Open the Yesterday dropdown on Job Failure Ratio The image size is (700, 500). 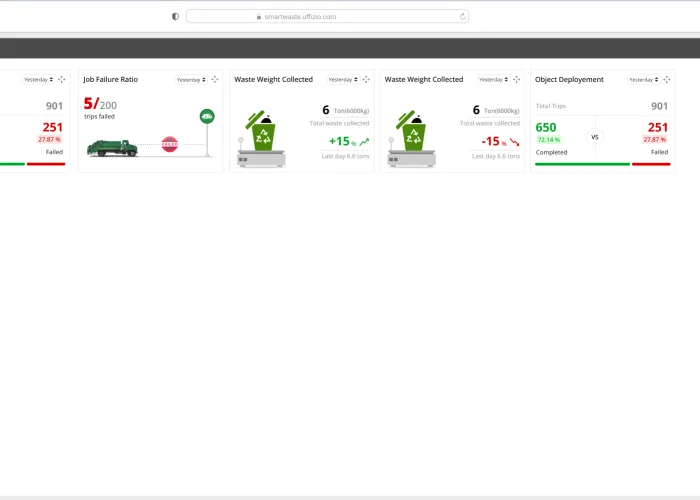point(190,80)
